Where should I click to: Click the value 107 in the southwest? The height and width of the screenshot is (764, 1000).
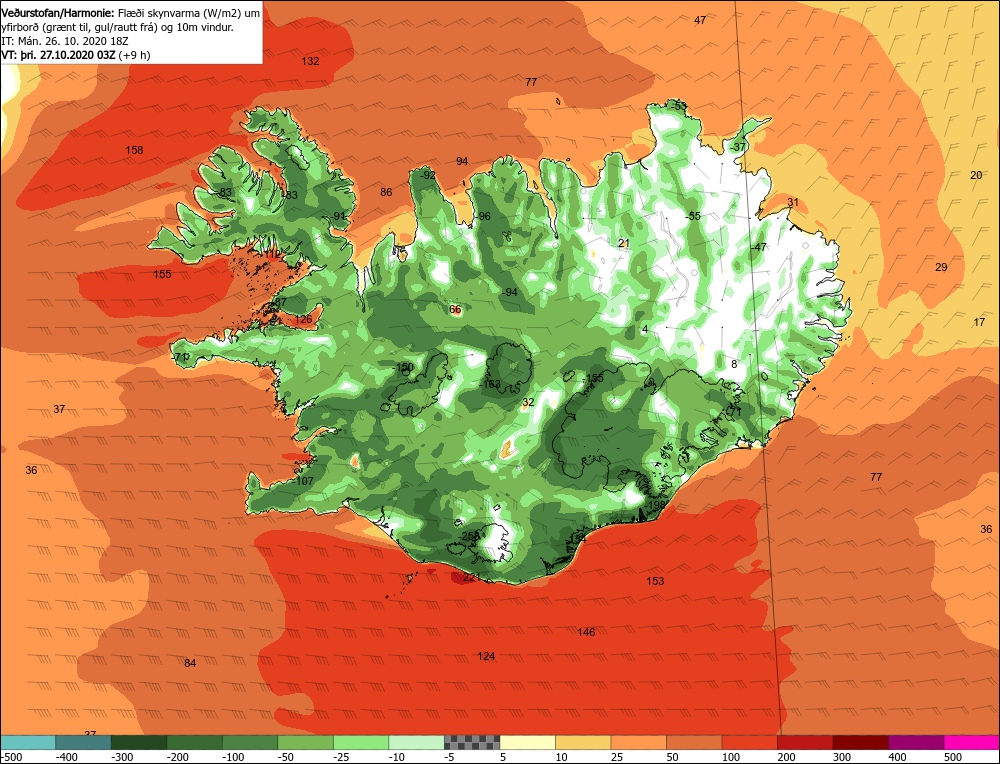305,481
